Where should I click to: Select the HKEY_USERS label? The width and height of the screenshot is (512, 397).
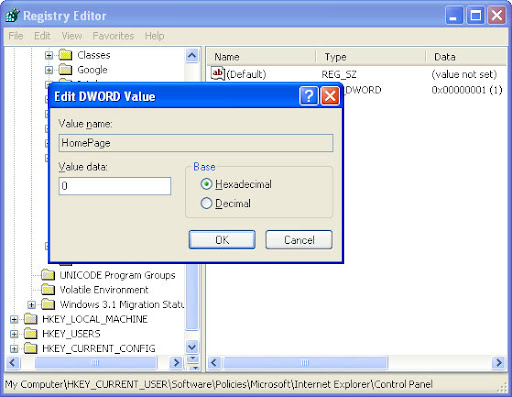click(x=71, y=334)
